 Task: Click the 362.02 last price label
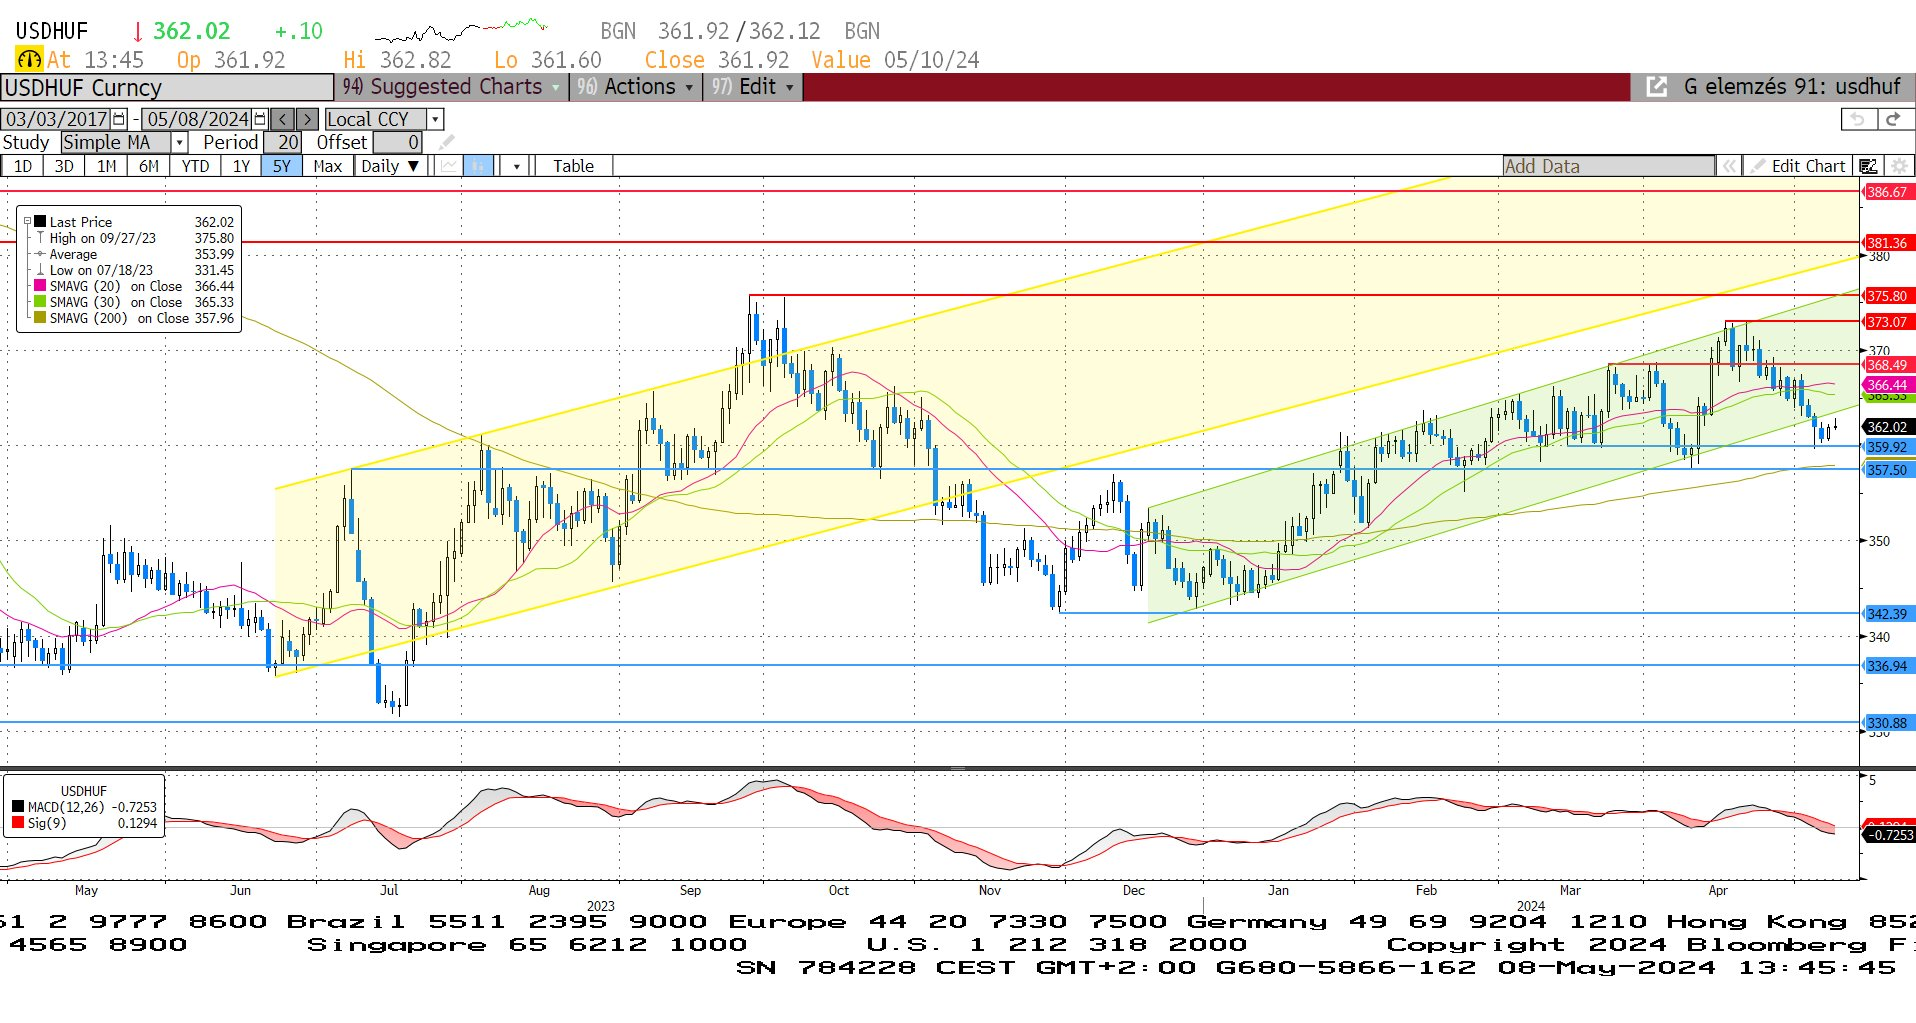point(1888,427)
